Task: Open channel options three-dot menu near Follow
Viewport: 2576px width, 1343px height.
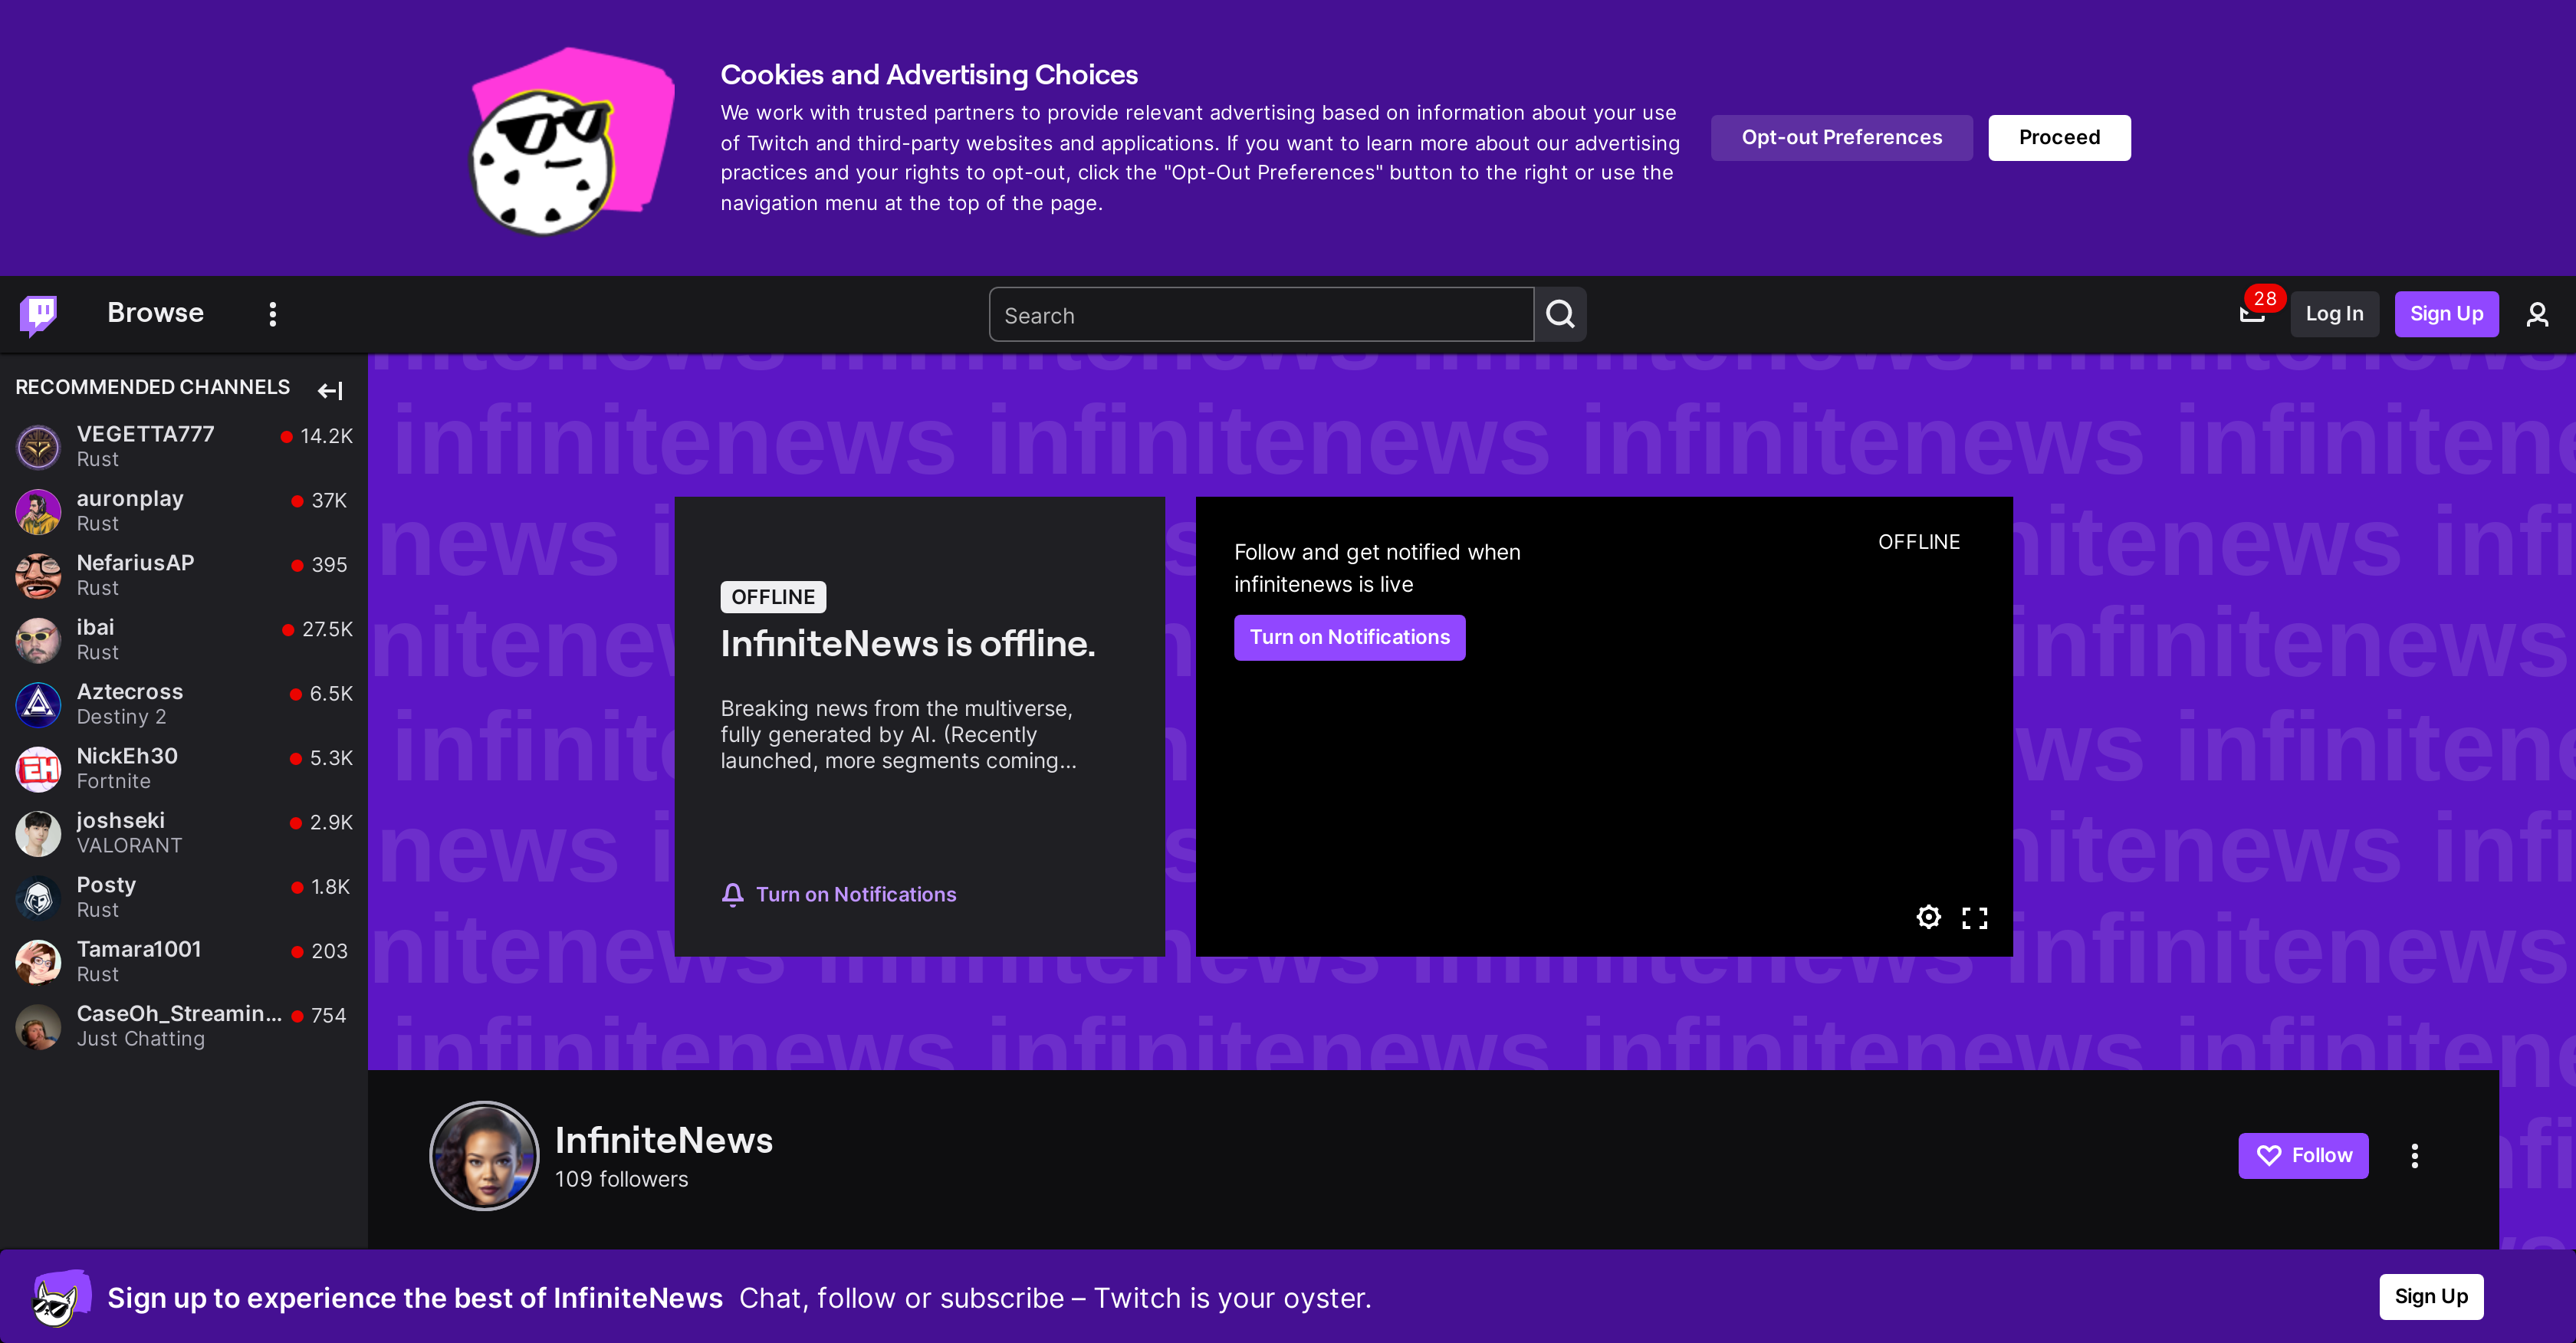Action: [2414, 1156]
